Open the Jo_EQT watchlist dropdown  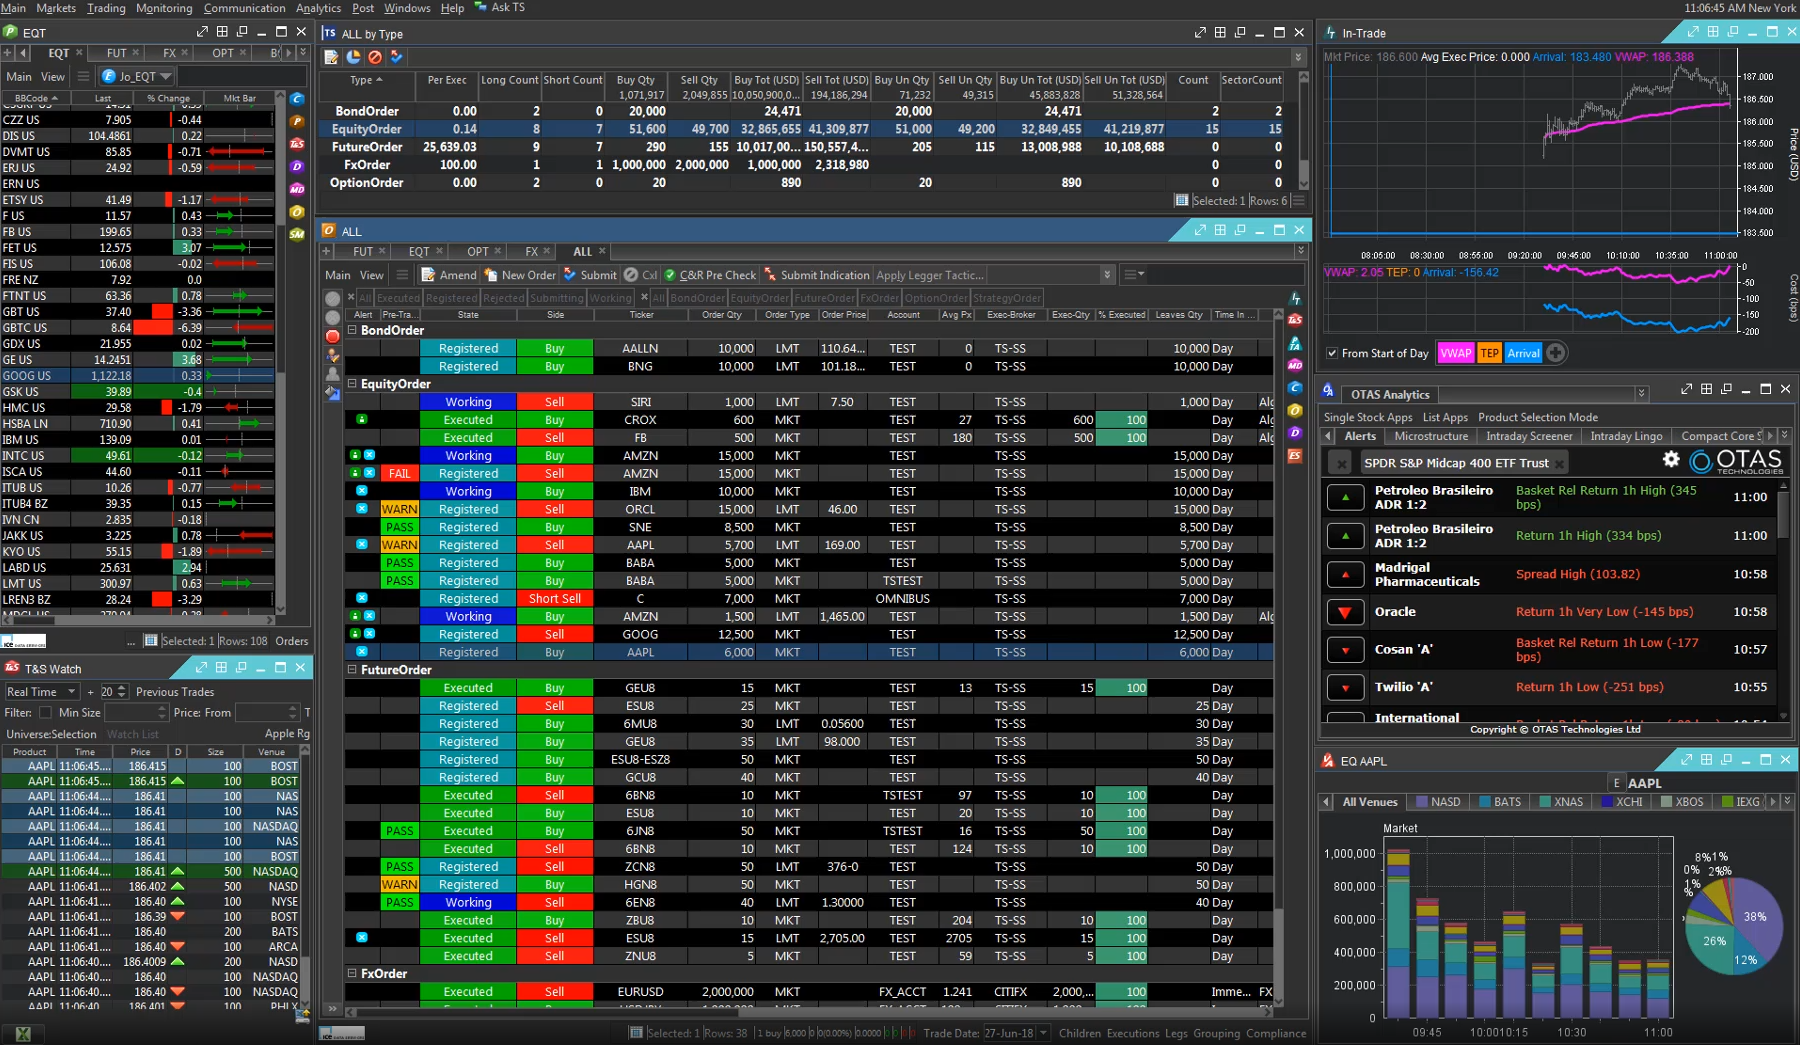click(x=165, y=76)
